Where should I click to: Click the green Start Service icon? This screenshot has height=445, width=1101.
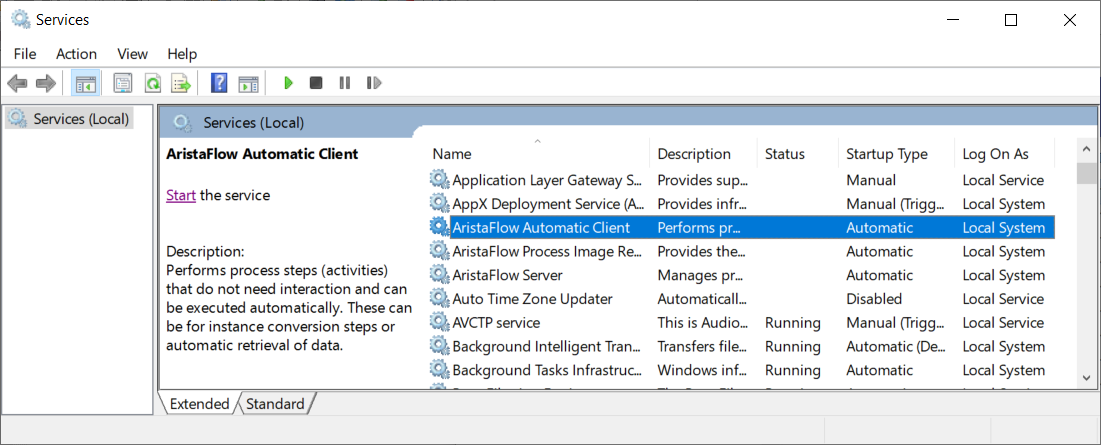(288, 84)
